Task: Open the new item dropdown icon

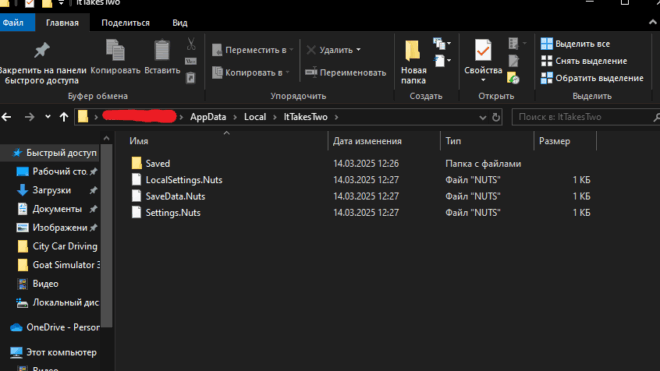Action: (442, 43)
